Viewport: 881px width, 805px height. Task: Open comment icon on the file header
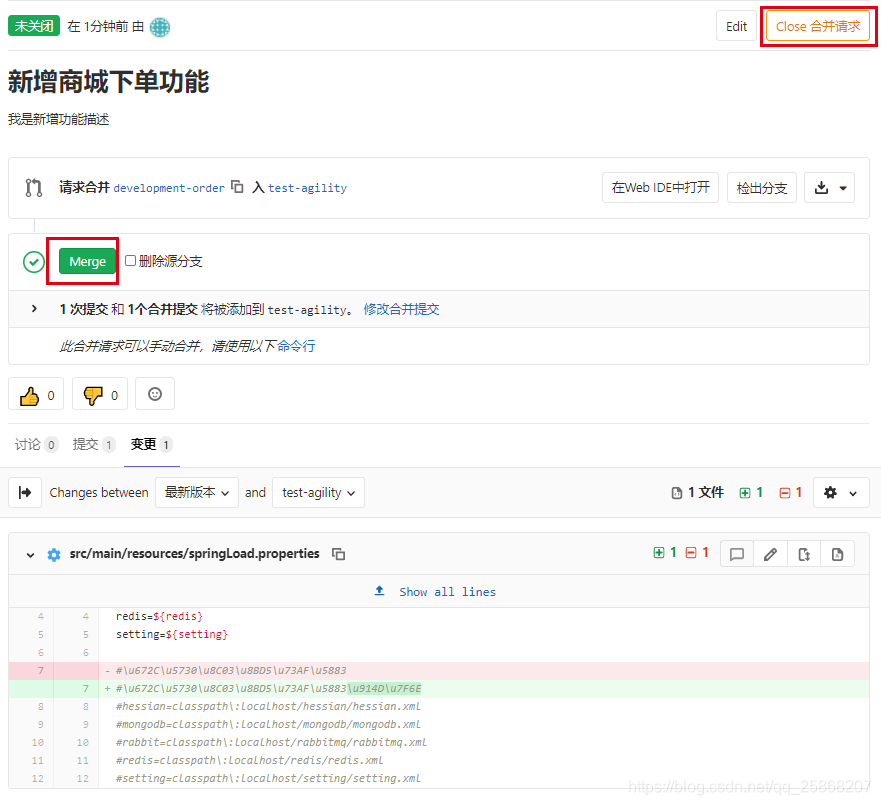tap(736, 553)
